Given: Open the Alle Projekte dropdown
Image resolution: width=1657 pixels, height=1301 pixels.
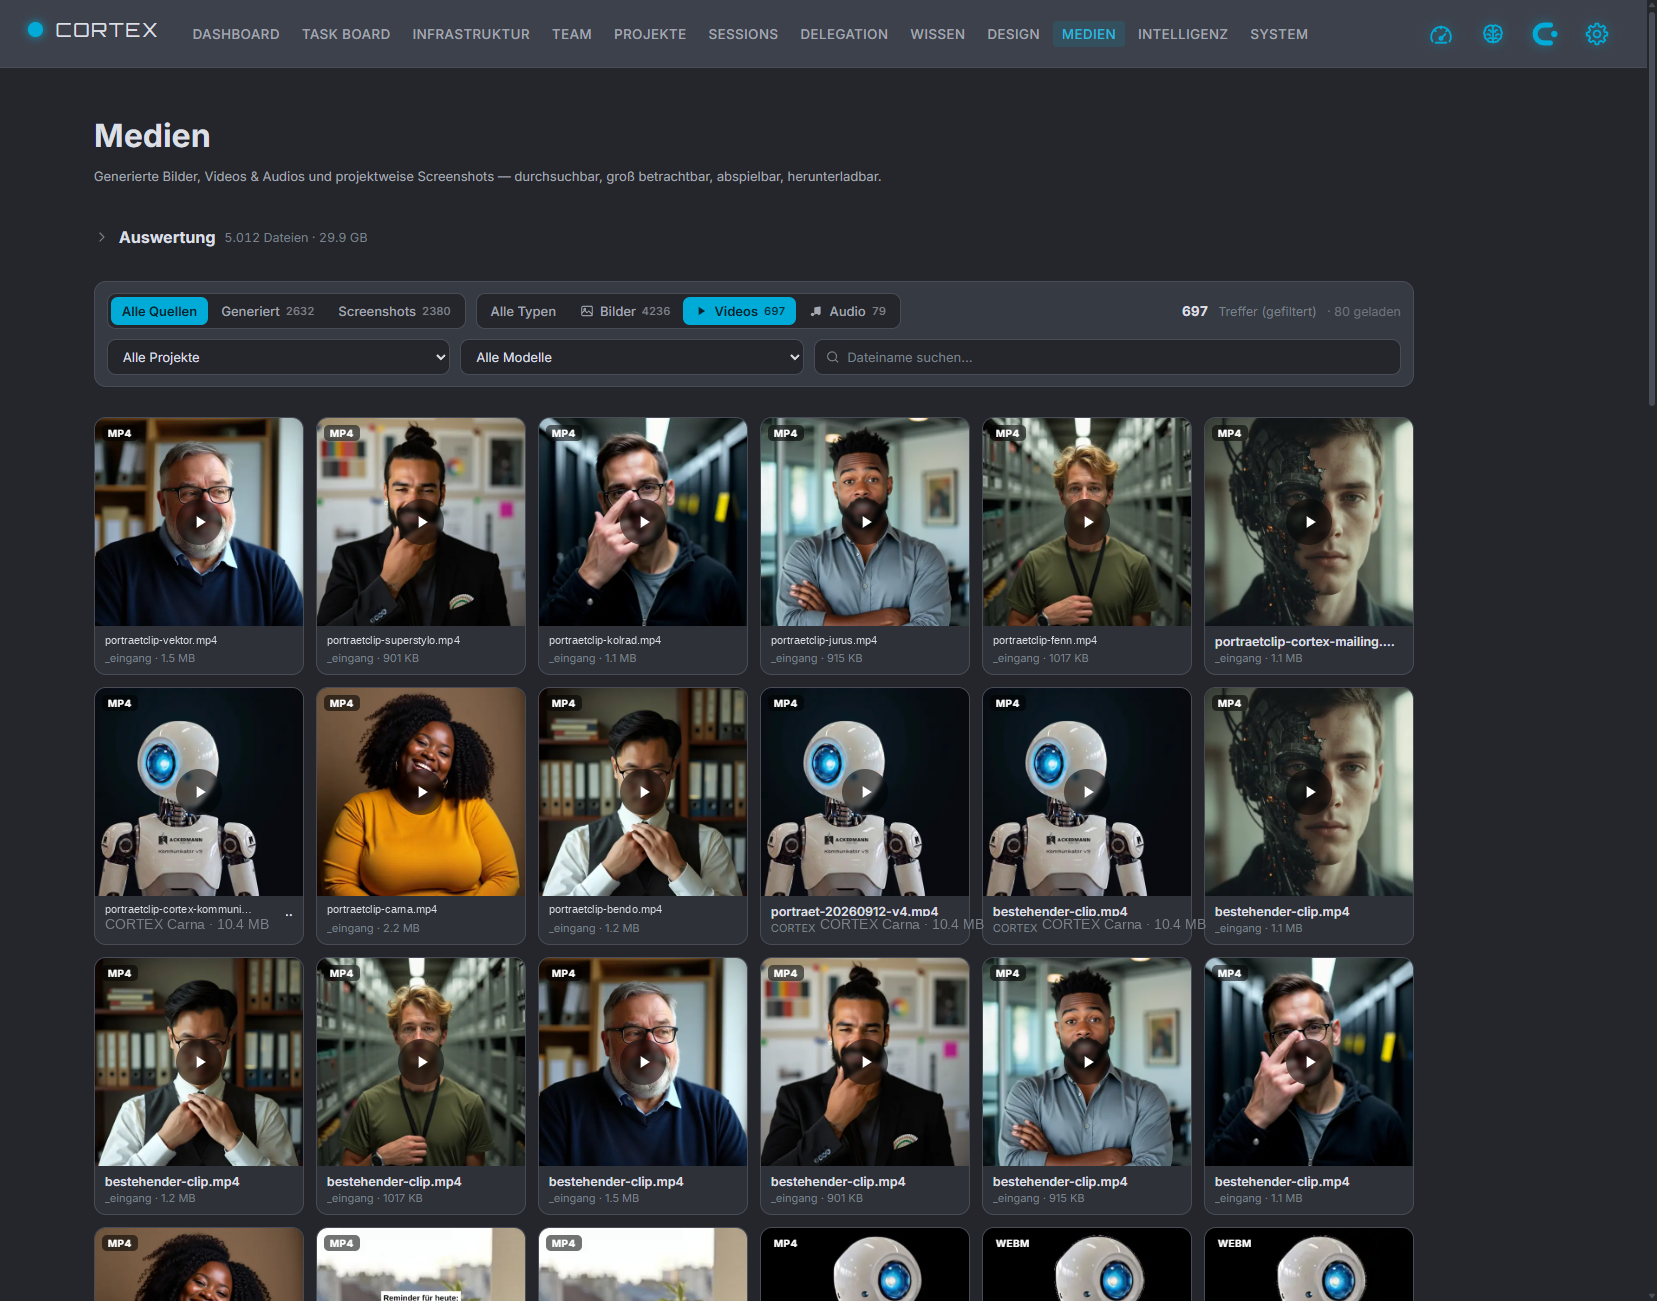Looking at the screenshot, I should [x=279, y=357].
